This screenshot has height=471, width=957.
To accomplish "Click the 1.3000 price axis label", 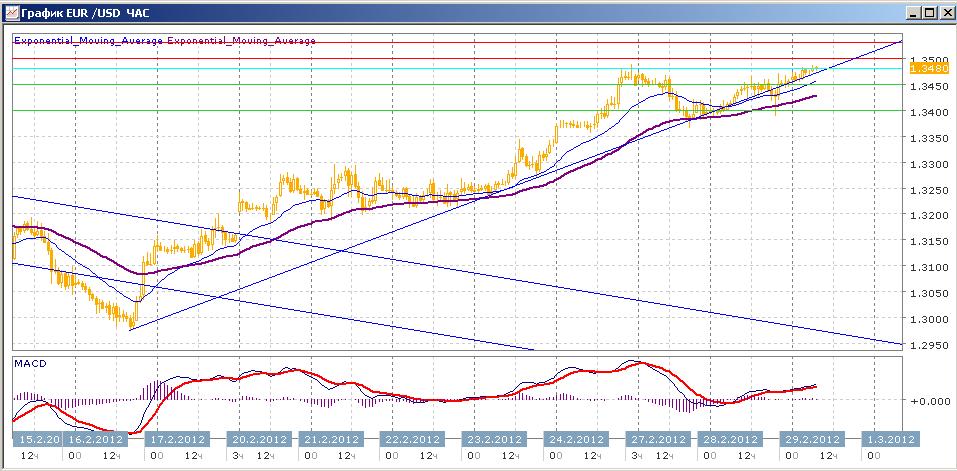I will coord(929,319).
